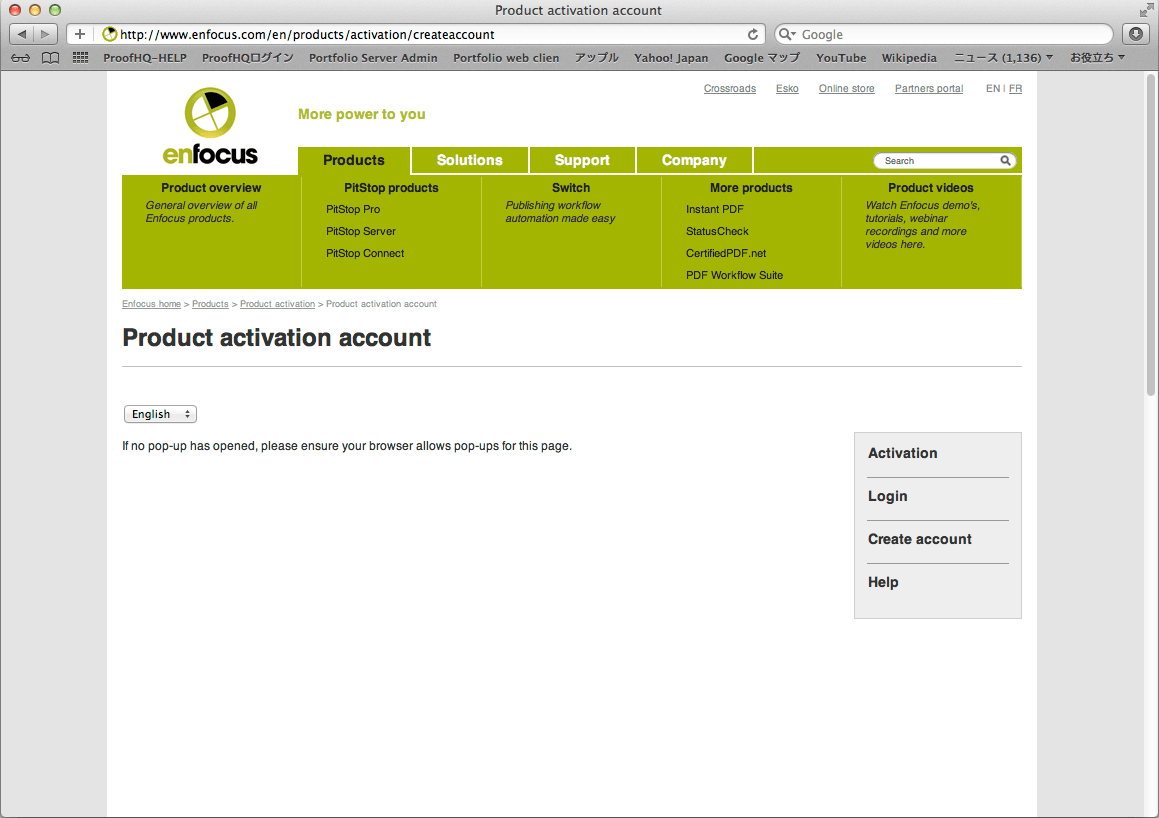Click the Downloads button in toolbar
Viewport: 1159px width, 818px height.
(1136, 34)
